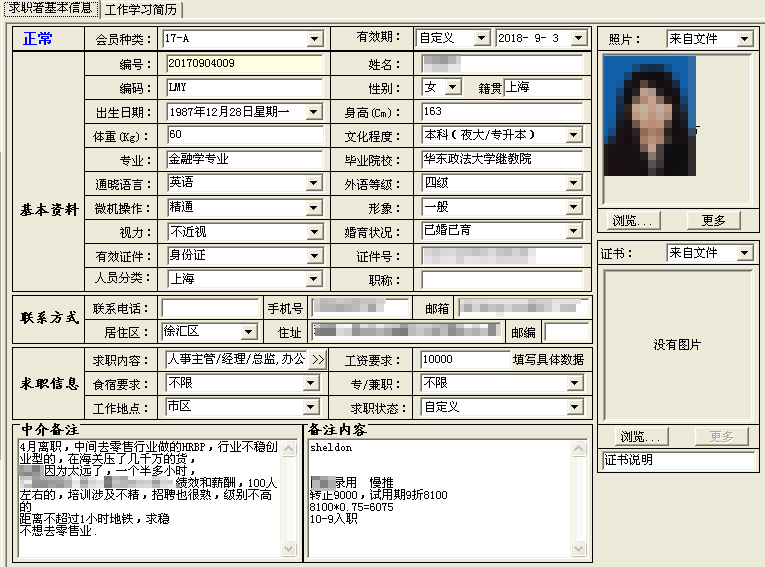Expand the 工作地点 dropdown

point(311,407)
